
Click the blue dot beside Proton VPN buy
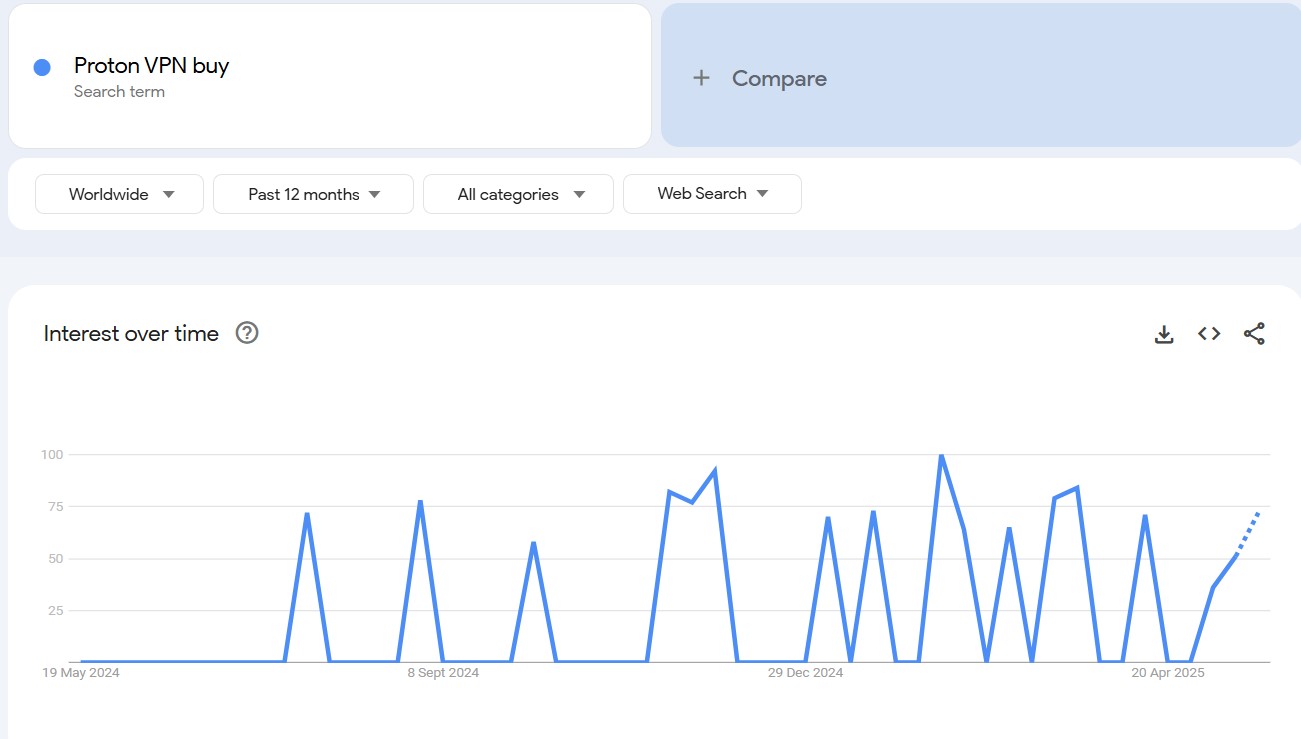coord(42,67)
